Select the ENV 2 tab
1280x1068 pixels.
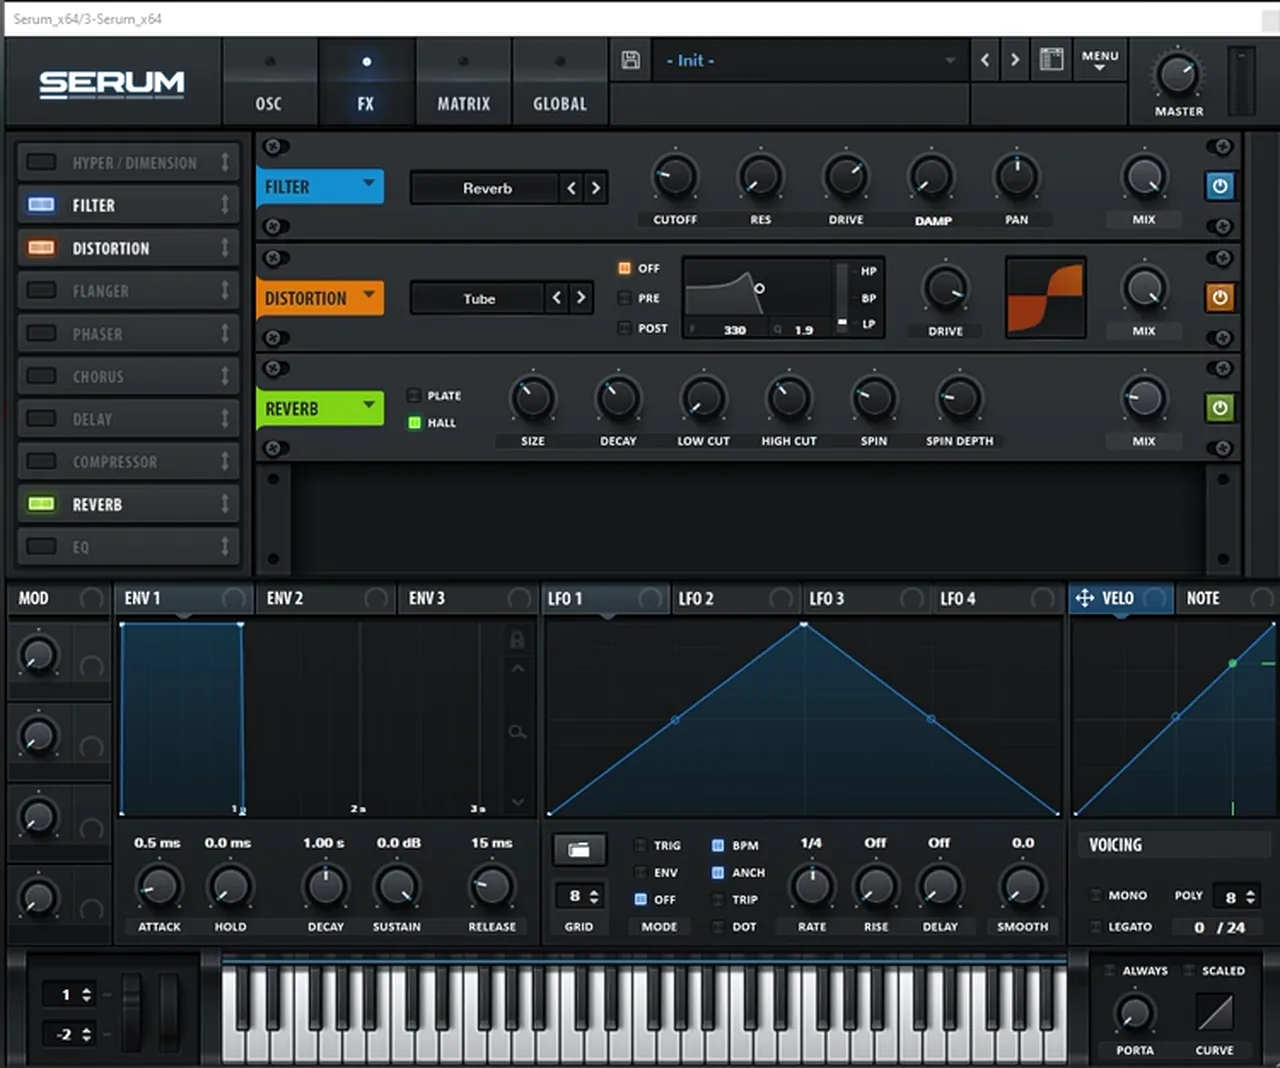click(x=326, y=598)
